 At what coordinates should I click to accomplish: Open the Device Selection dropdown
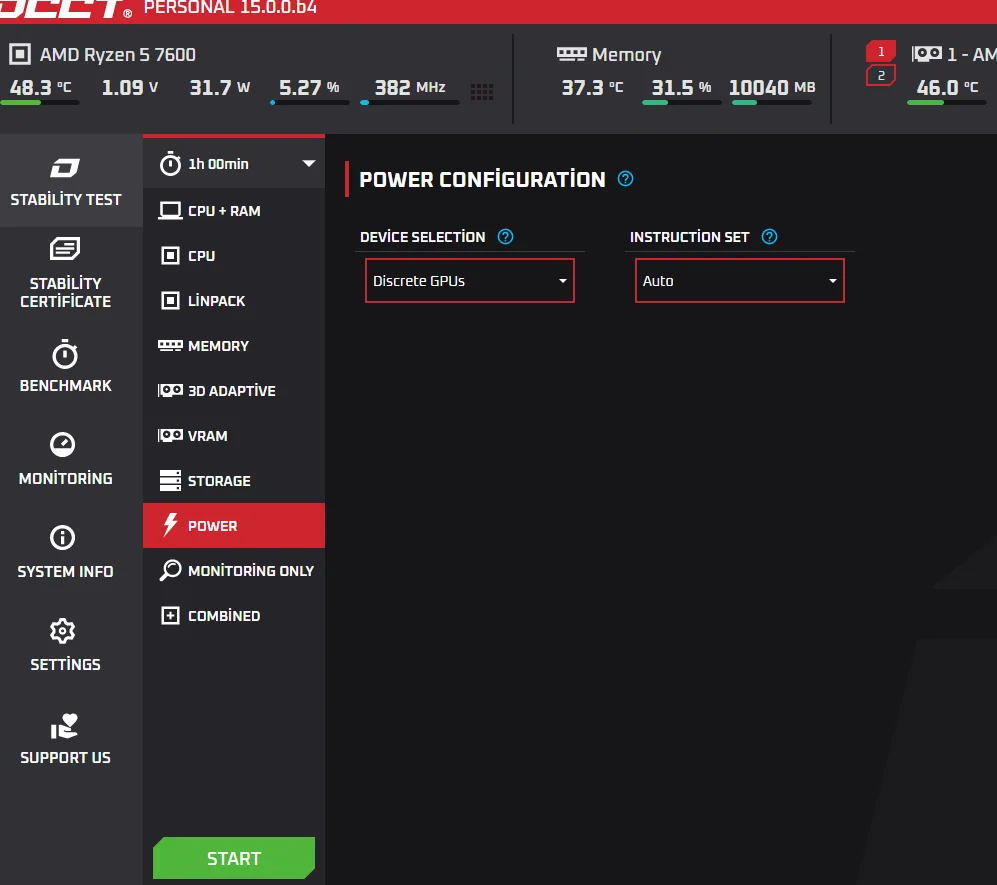click(470, 280)
